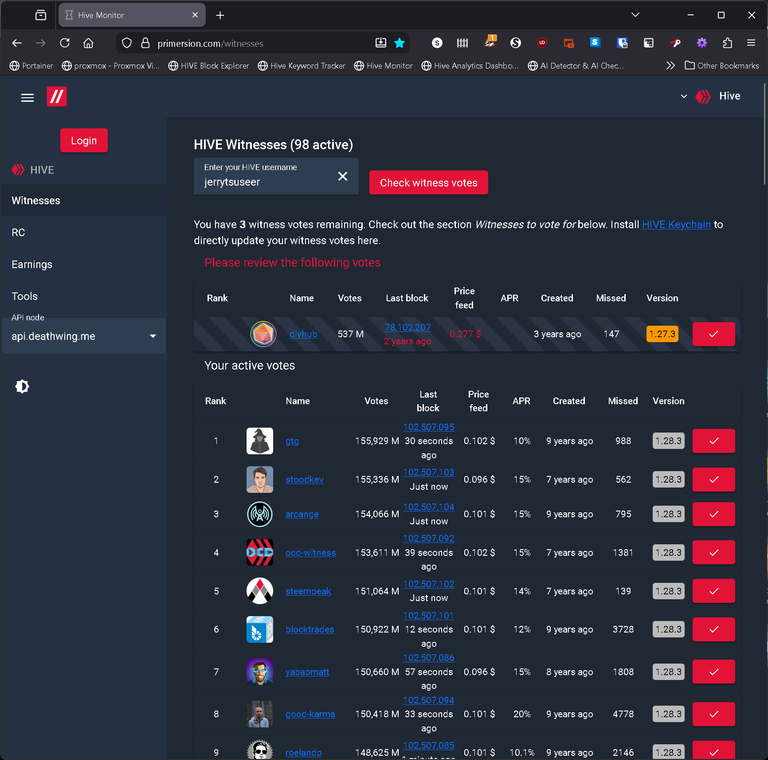Click the gtg hooded avatar
768x760 pixels.
[260, 441]
